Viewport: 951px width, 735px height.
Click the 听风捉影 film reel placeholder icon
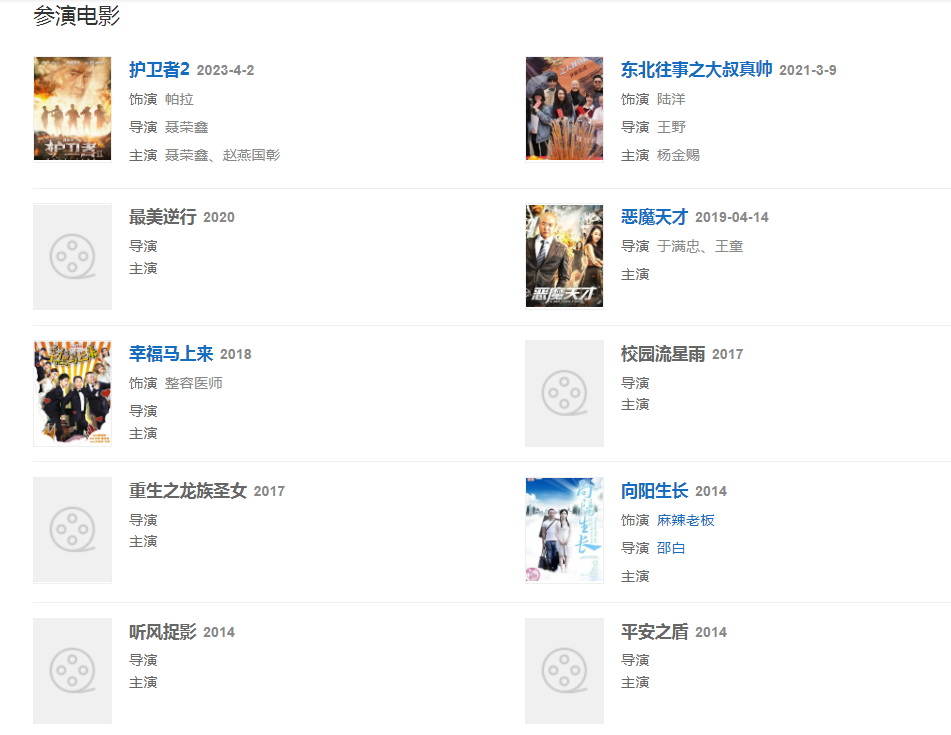(72, 670)
